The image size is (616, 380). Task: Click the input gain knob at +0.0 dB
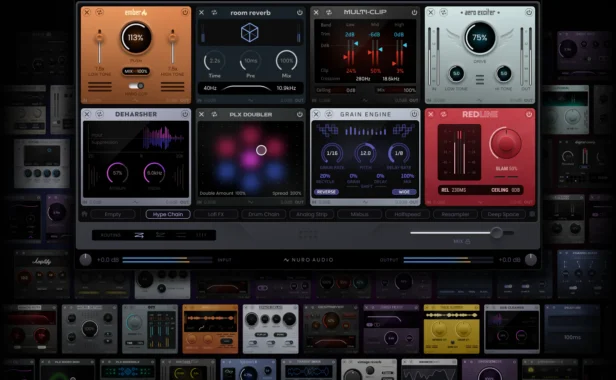pyautogui.click(x=86, y=260)
